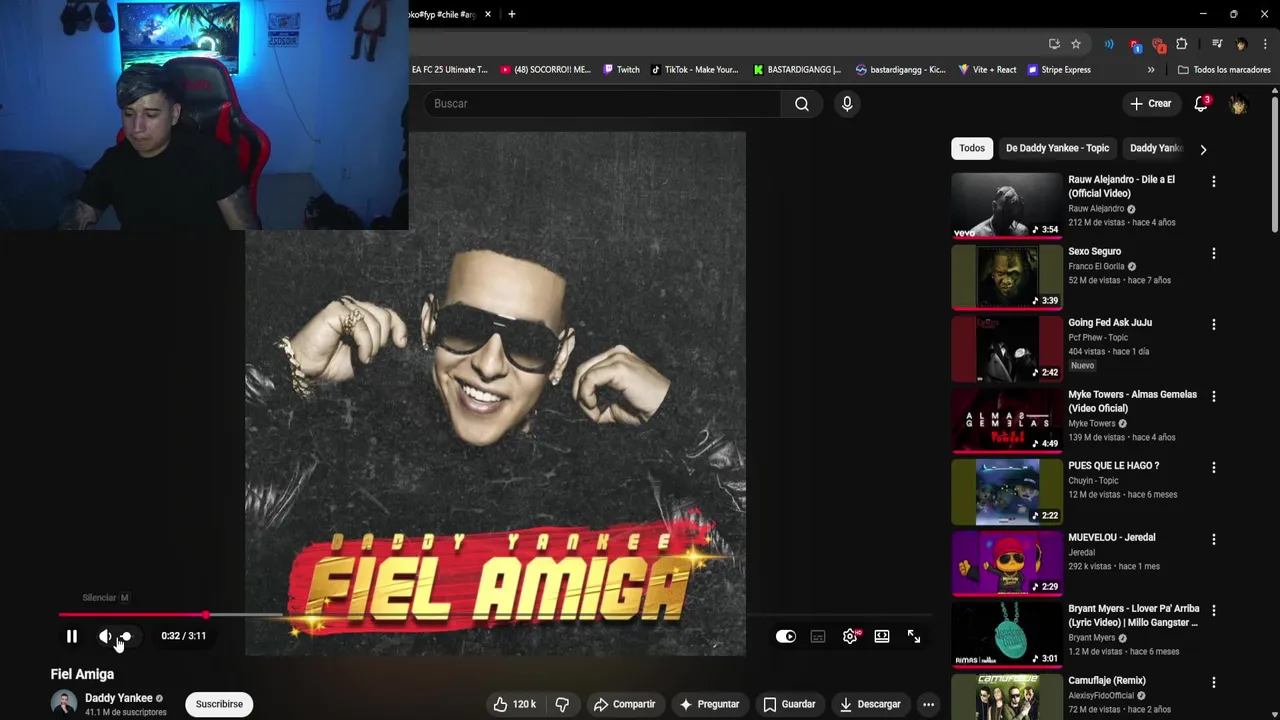Image resolution: width=1280 pixels, height=720 pixels.
Task: Open the 'TikTok - Make Your...' bookmark
Action: 694,70
